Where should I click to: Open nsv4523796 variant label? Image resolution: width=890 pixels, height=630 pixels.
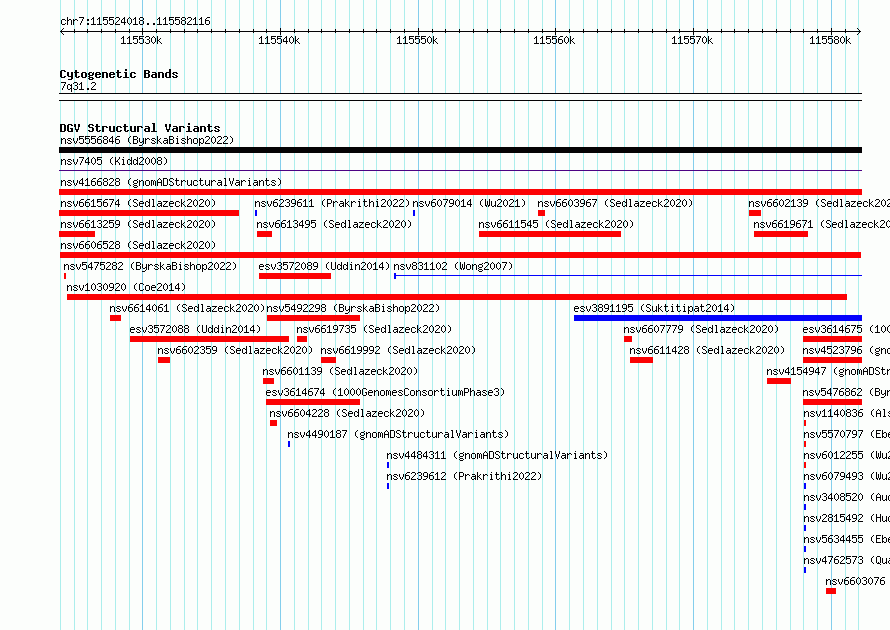click(846, 350)
